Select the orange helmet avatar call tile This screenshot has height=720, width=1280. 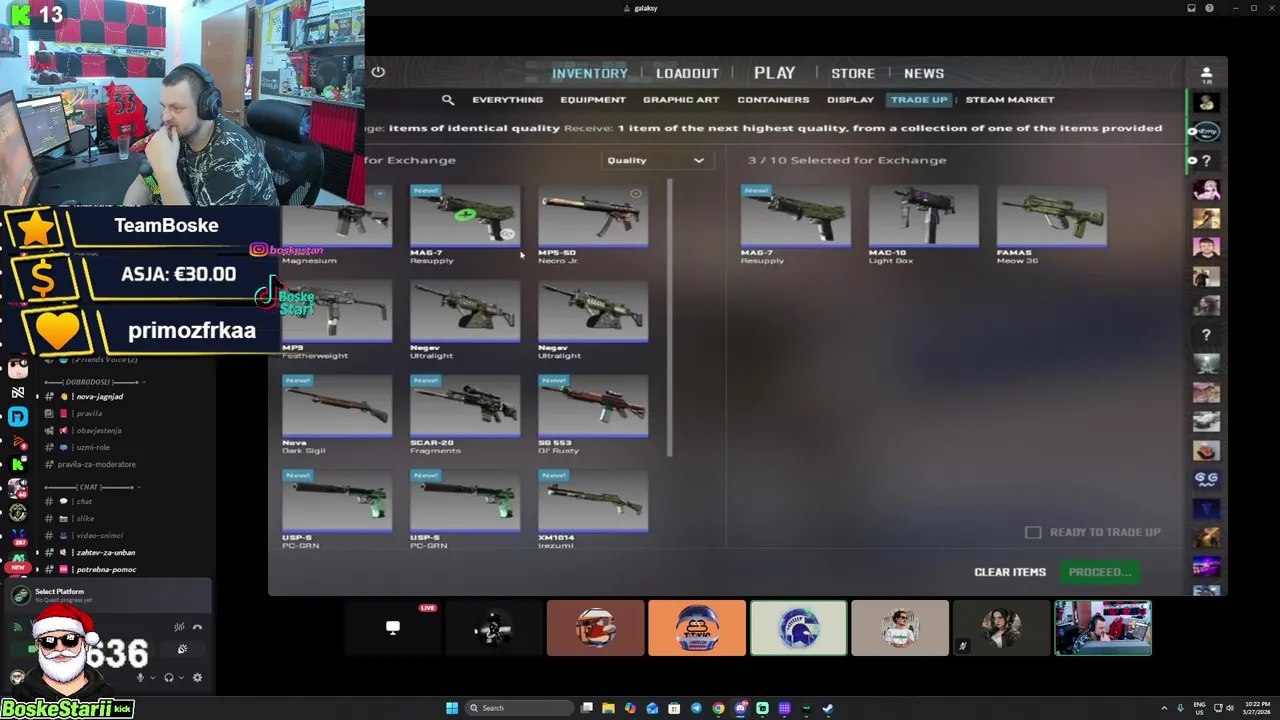pos(696,628)
